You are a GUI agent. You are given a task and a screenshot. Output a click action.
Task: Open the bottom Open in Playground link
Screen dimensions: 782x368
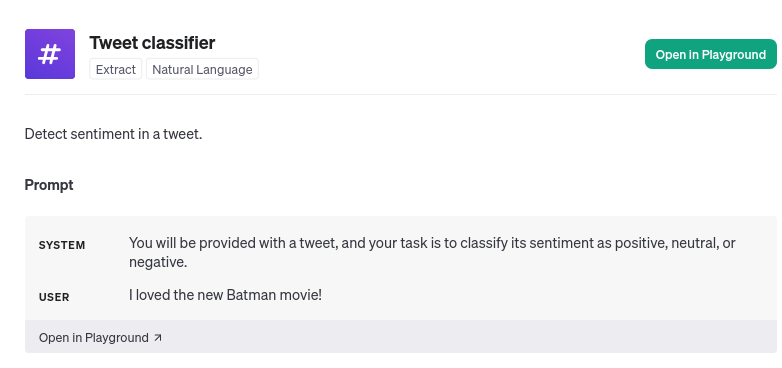[x=100, y=338]
